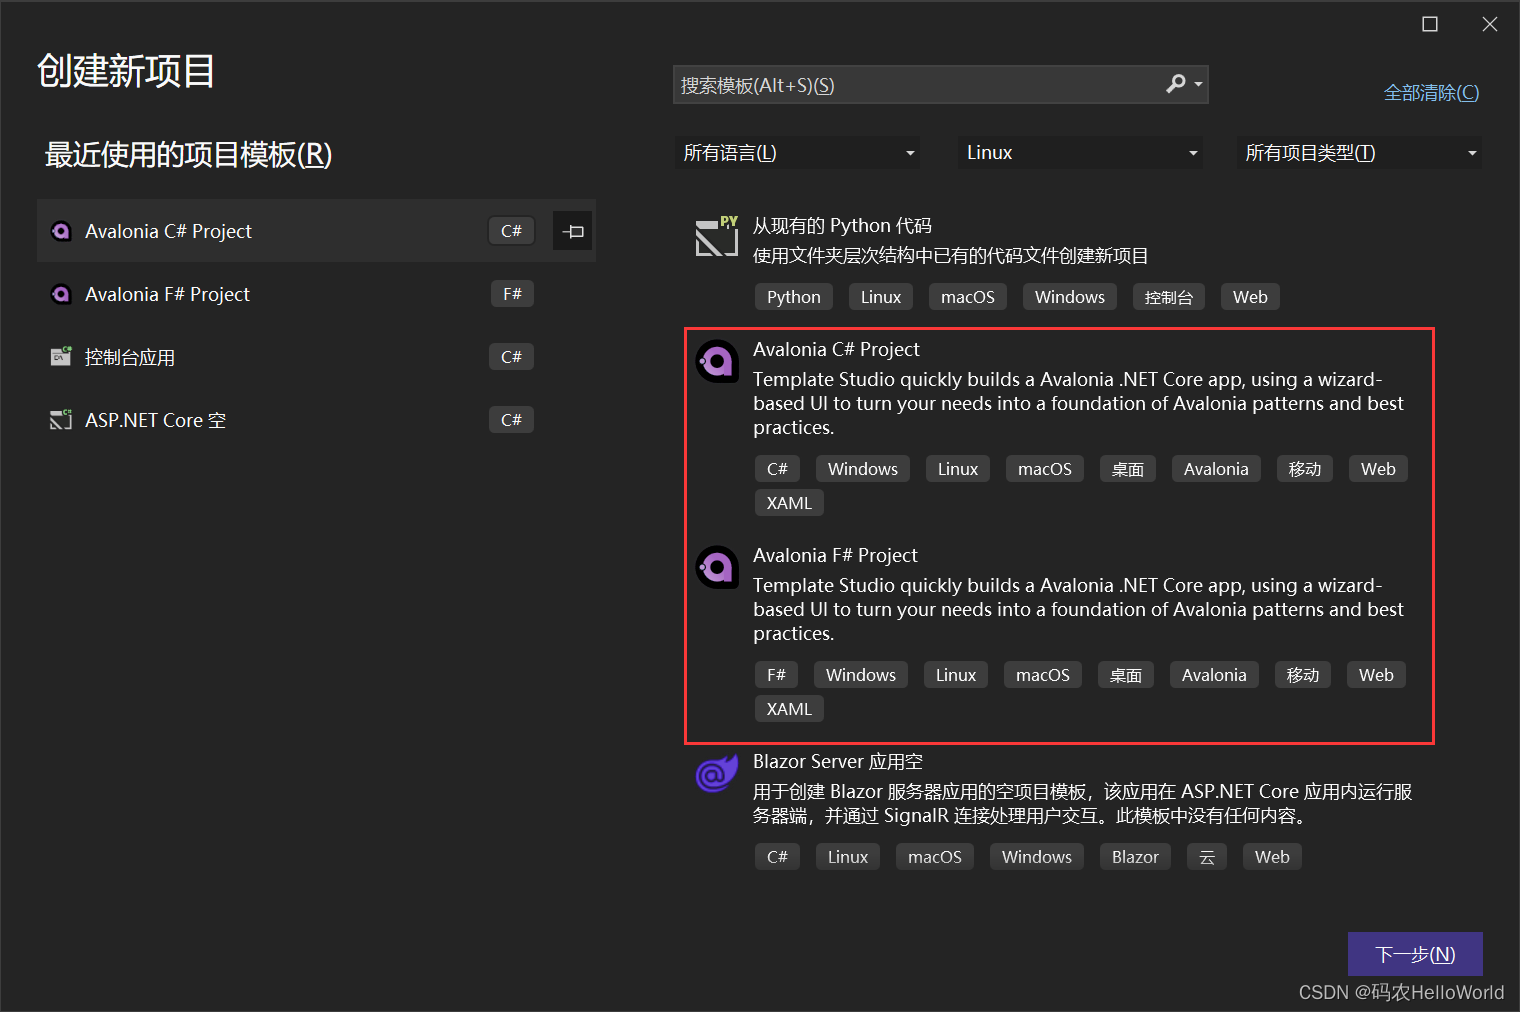Open the 所有项目类型 dropdown
This screenshot has height=1012, width=1520.
pyautogui.click(x=1358, y=152)
